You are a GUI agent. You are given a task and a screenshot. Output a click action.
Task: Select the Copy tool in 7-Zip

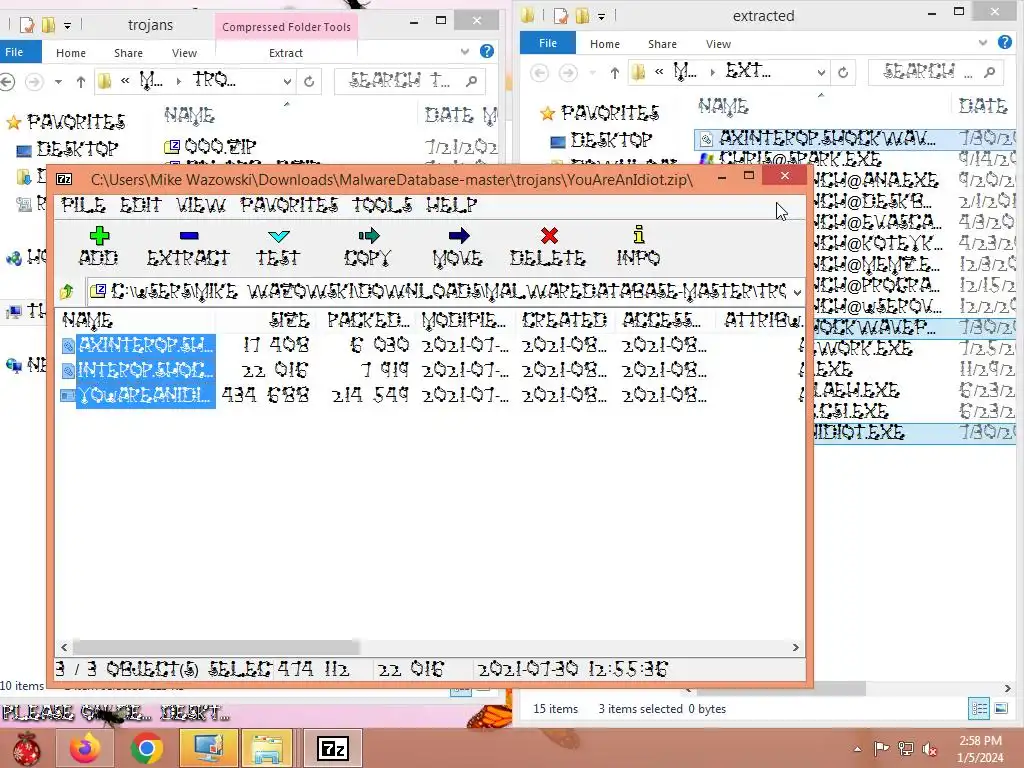(368, 246)
